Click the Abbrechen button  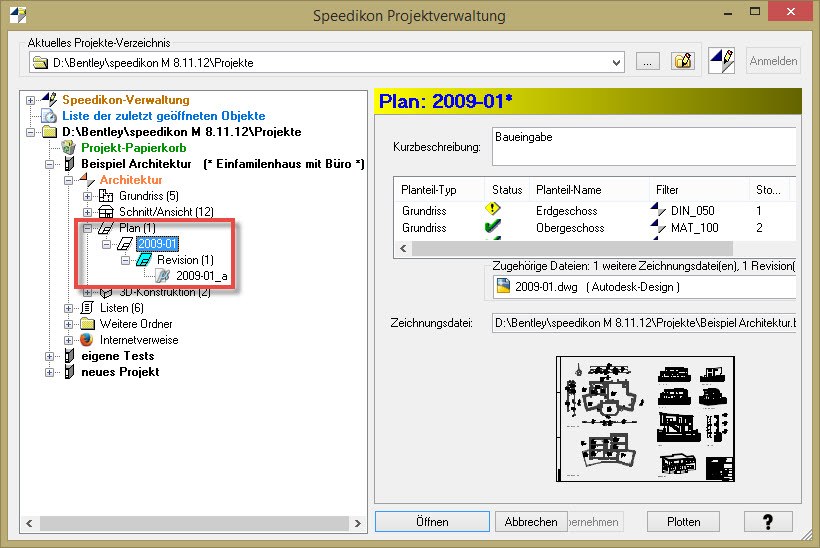[x=531, y=522]
